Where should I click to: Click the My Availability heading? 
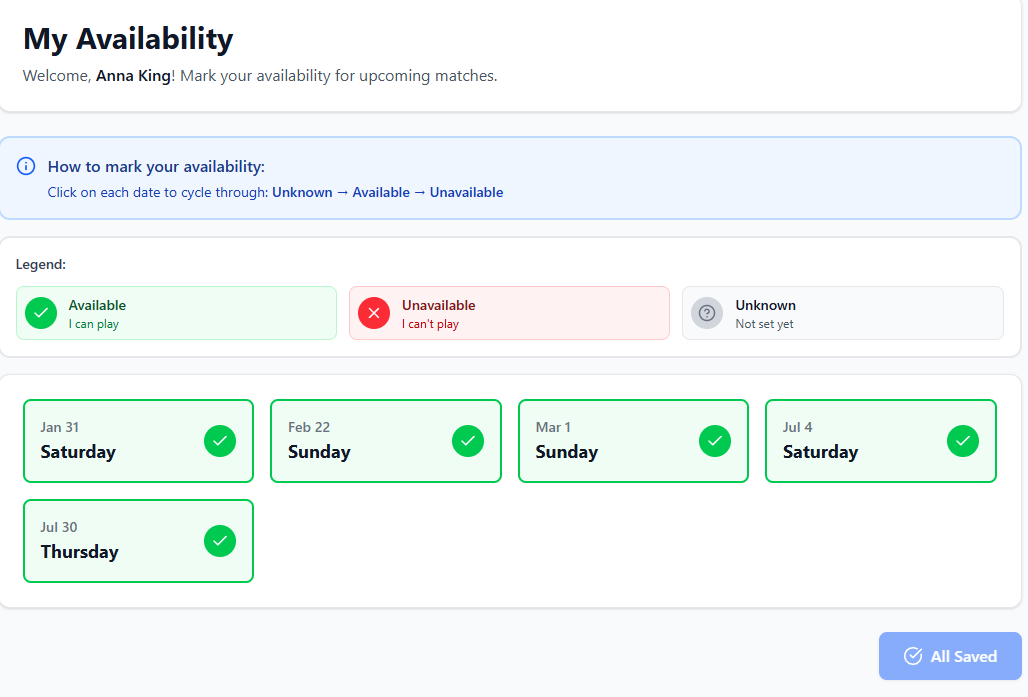point(128,39)
